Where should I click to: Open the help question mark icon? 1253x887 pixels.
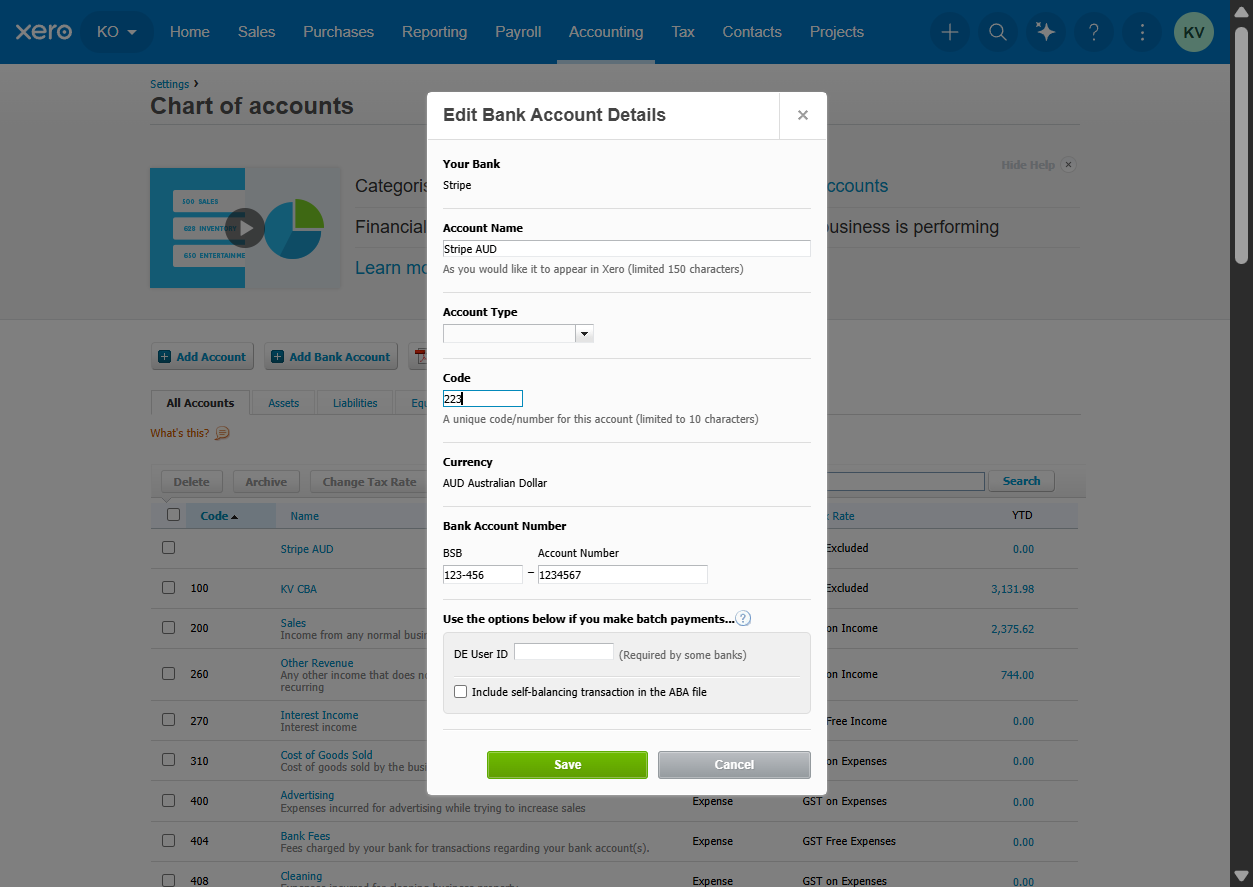click(x=1094, y=32)
